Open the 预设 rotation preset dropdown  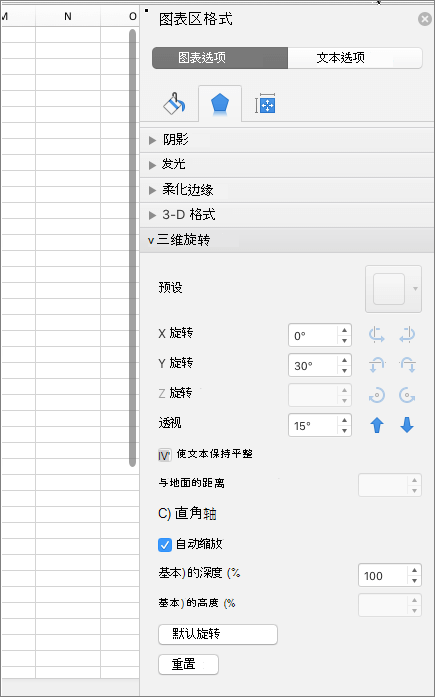393,289
